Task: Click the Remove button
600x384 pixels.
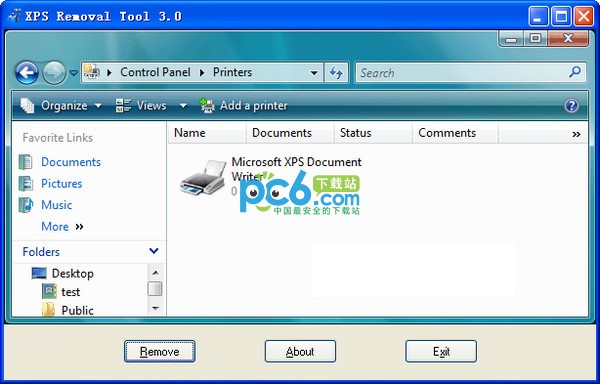Action: pyautogui.click(x=160, y=351)
